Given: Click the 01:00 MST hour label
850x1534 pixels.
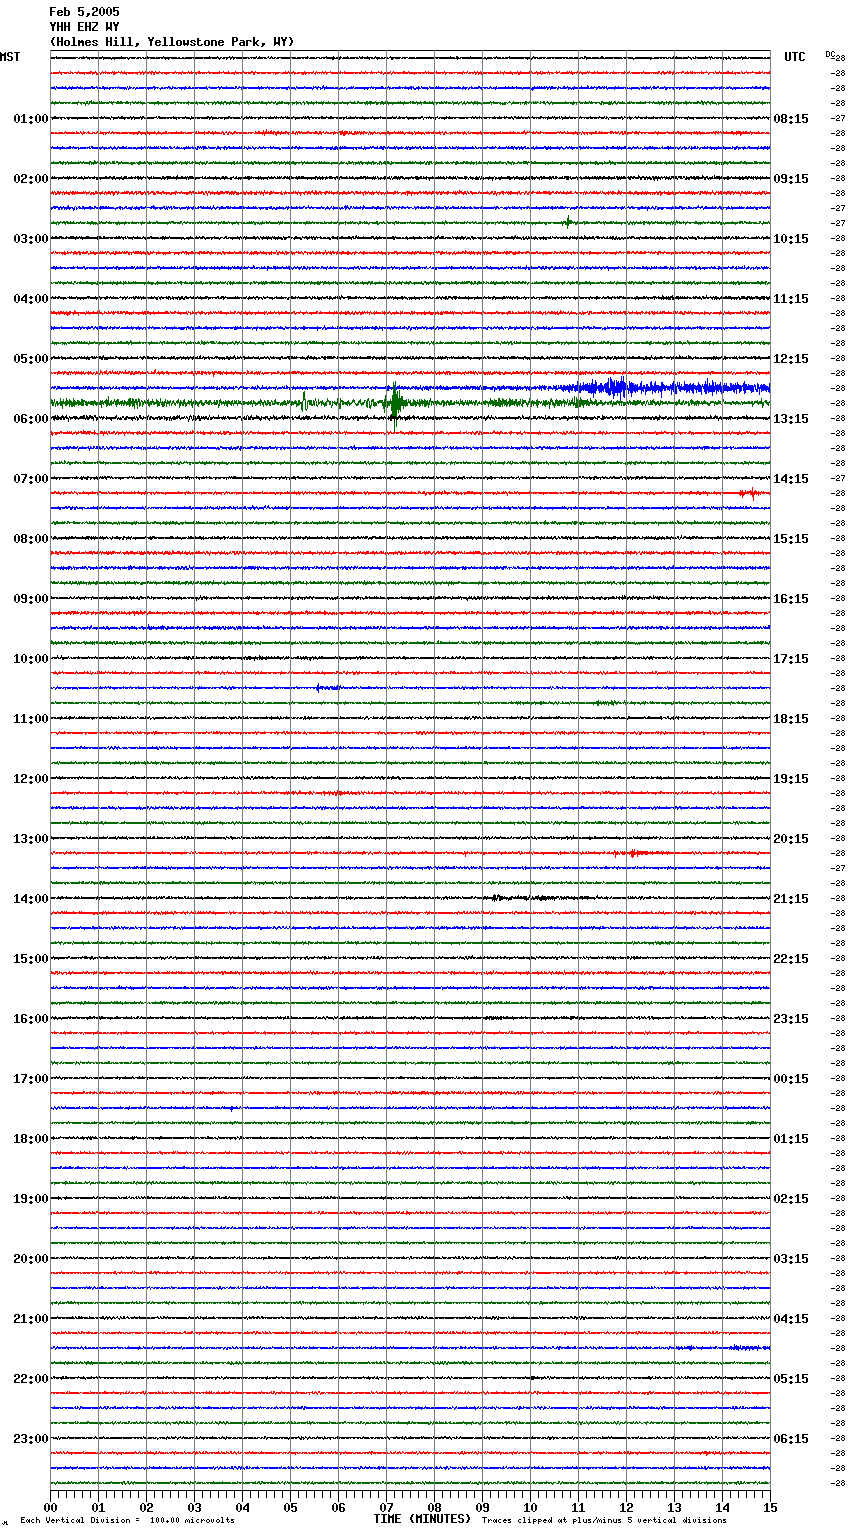Looking at the screenshot, I should (x=31, y=119).
